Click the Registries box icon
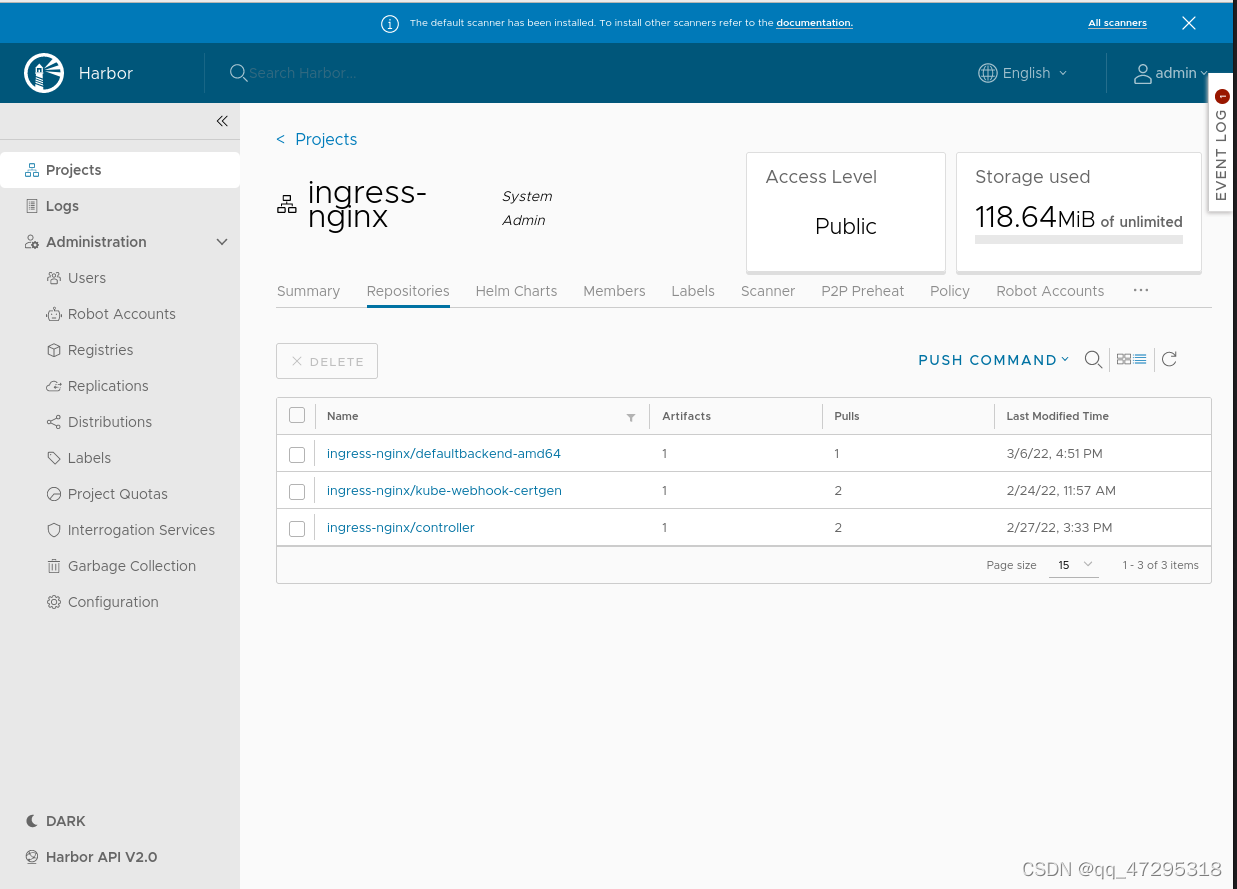The image size is (1237, 889). tap(54, 350)
